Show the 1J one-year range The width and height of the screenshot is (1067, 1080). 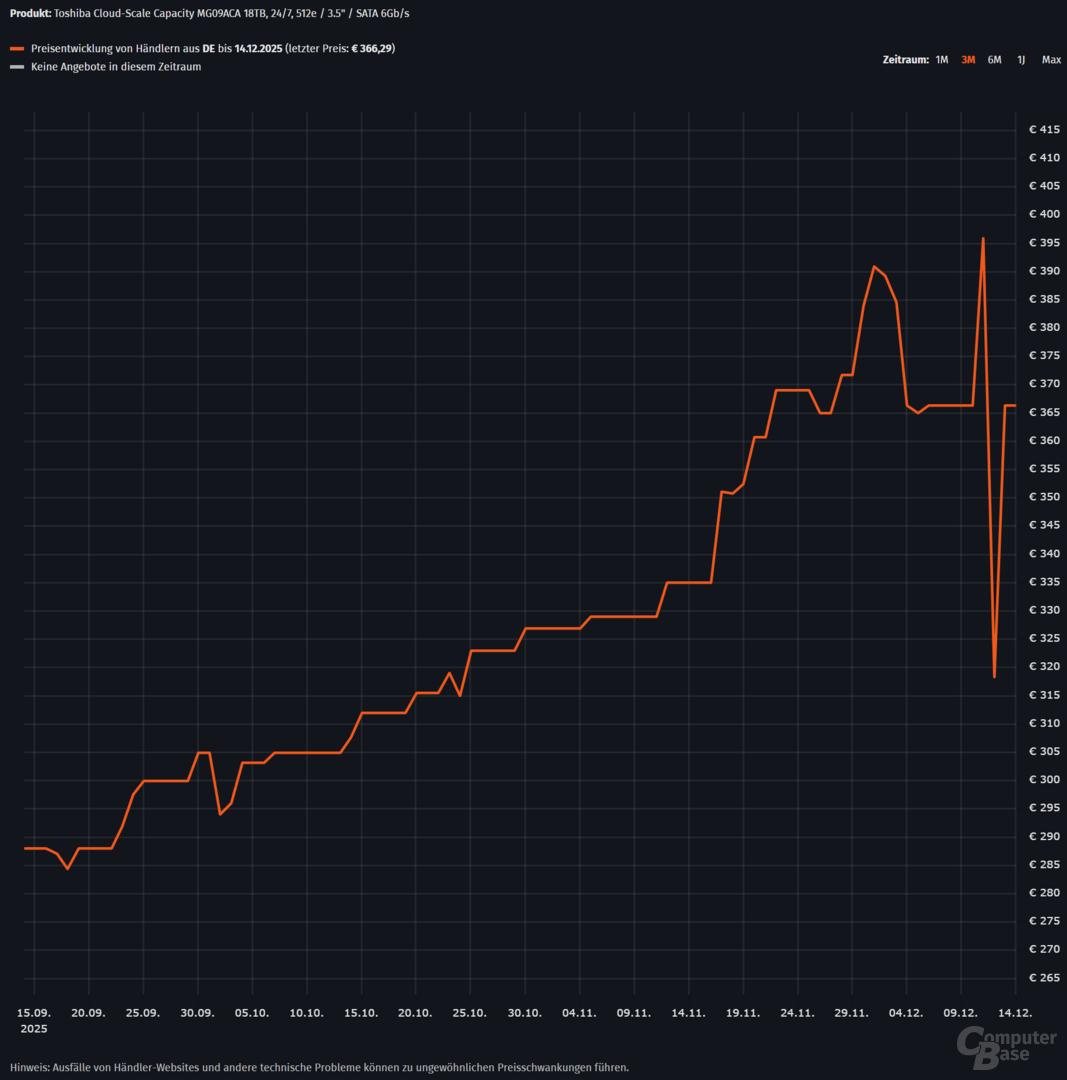point(1021,60)
